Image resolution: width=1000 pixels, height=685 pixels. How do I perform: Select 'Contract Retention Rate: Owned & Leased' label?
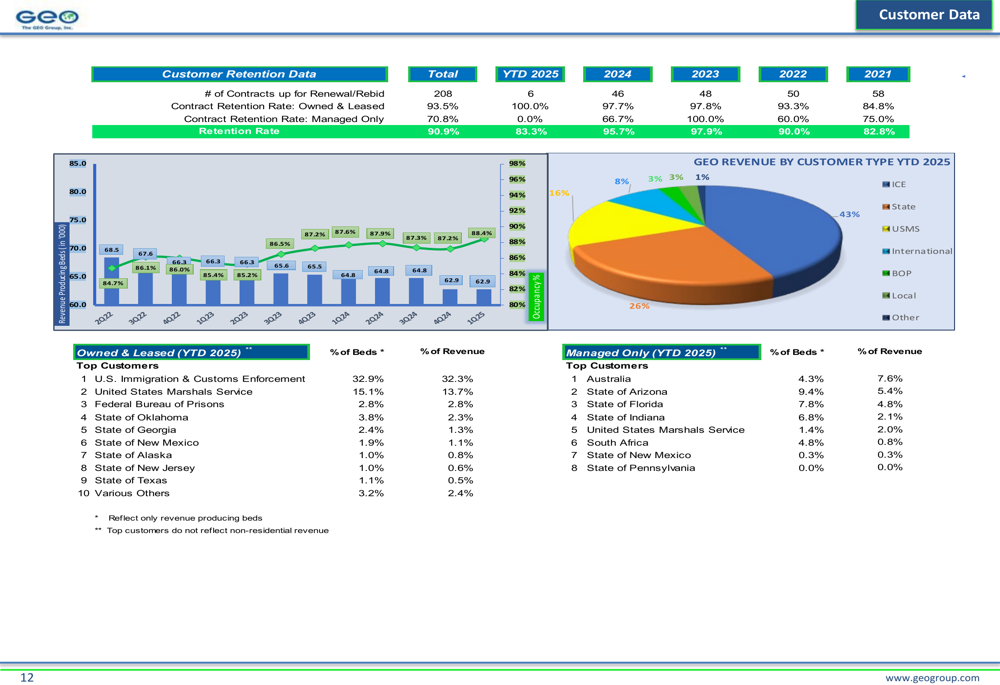pos(277,107)
